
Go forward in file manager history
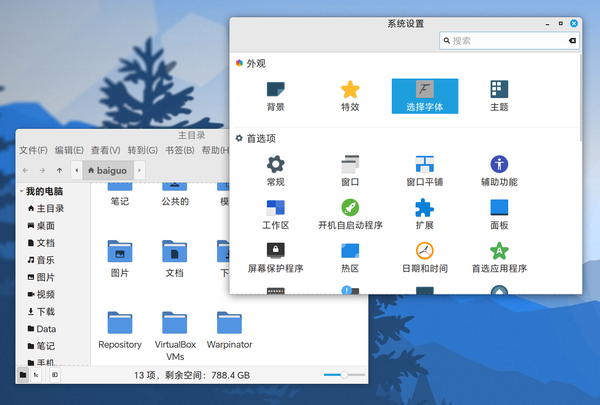coord(42,170)
